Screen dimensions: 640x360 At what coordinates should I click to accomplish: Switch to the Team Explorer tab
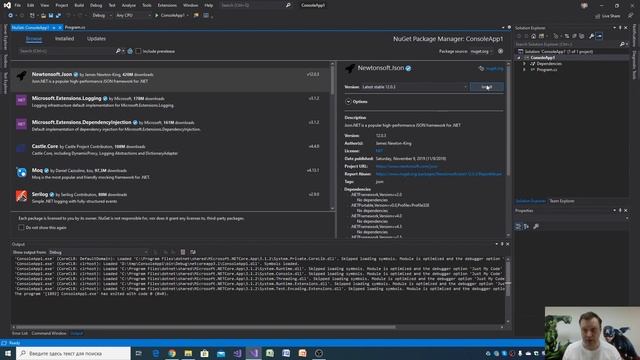click(x=562, y=201)
